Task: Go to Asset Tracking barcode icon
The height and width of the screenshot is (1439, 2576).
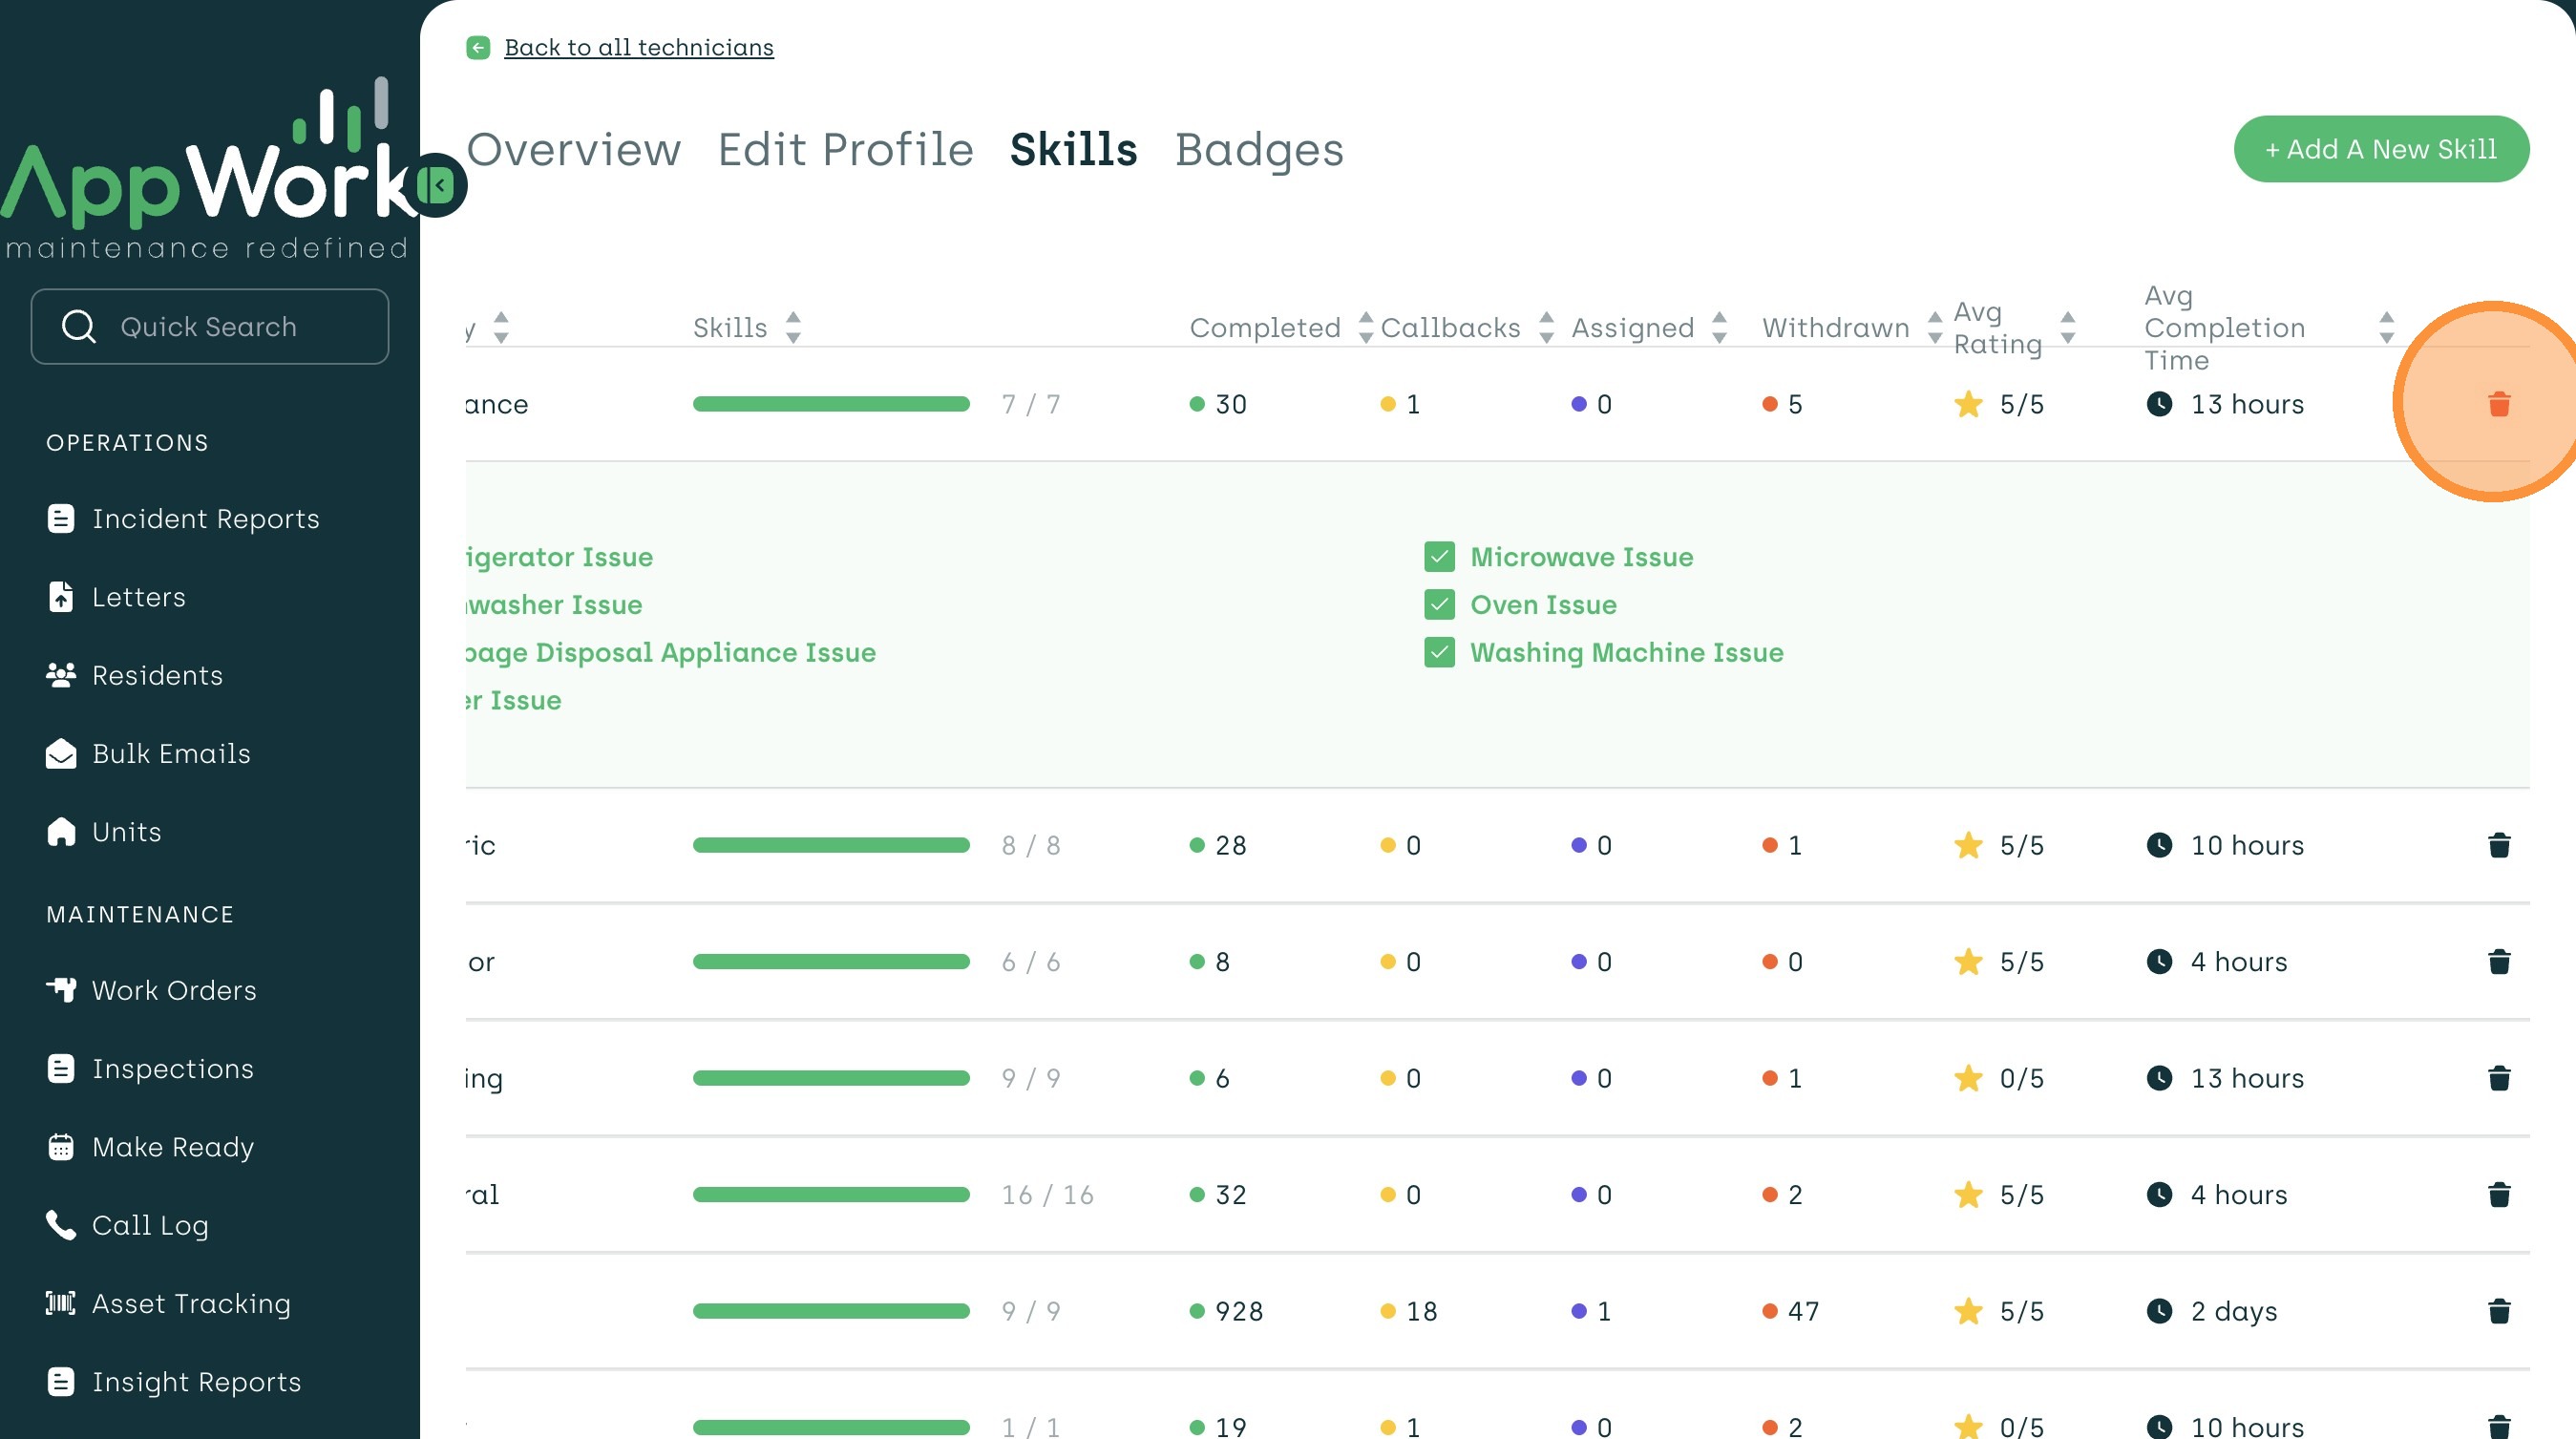Action: pos(61,1303)
